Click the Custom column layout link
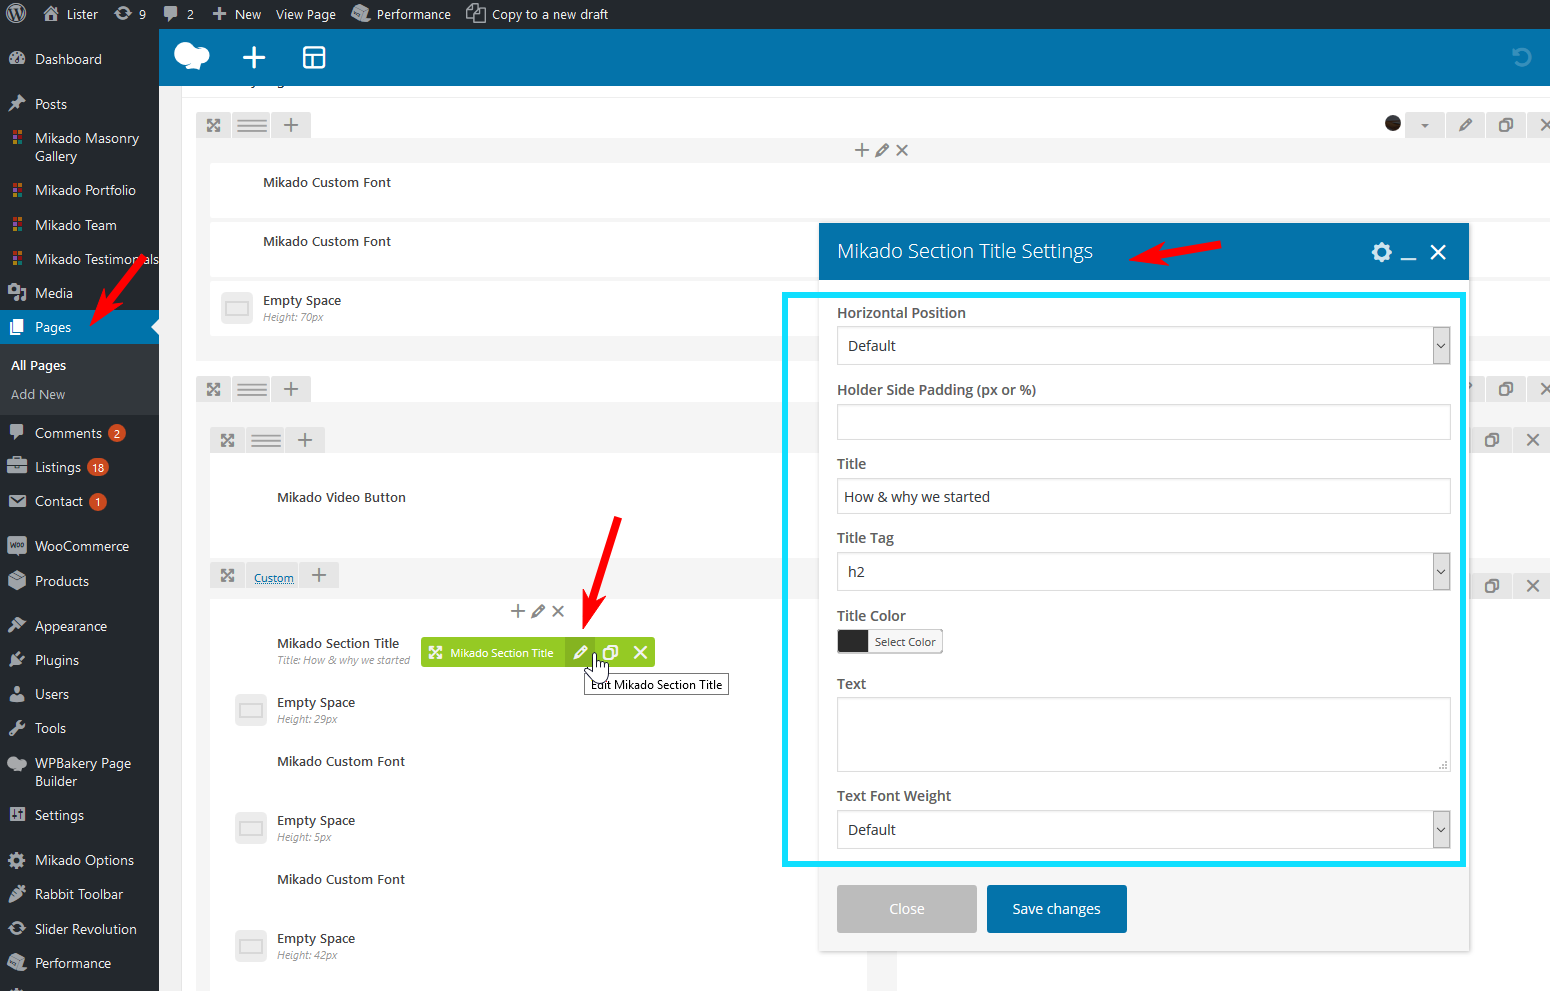The image size is (1550, 991). [274, 578]
